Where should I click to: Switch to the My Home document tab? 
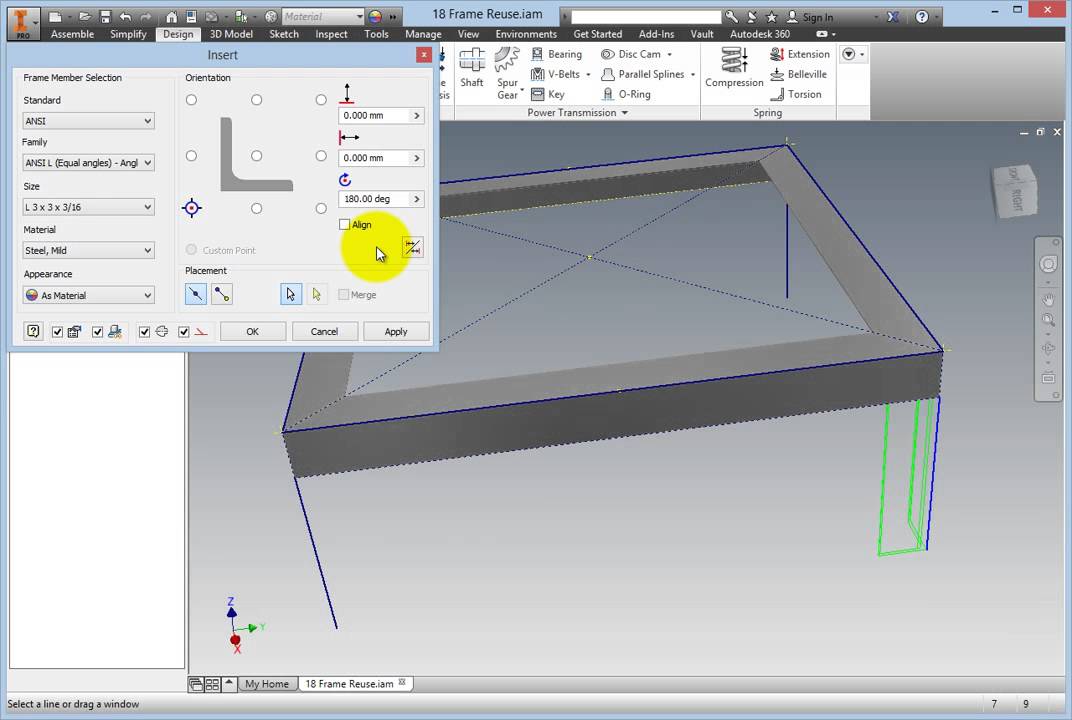[267, 684]
